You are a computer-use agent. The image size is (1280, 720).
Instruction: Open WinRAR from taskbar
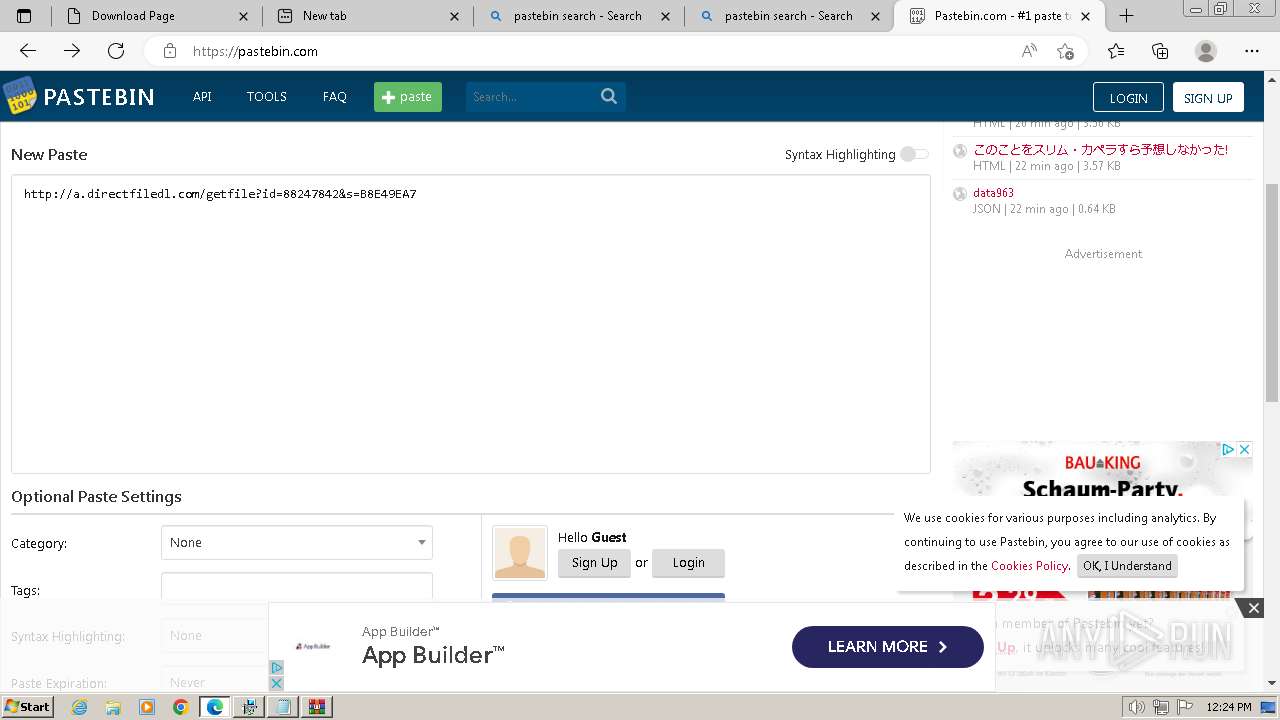pyautogui.click(x=317, y=707)
